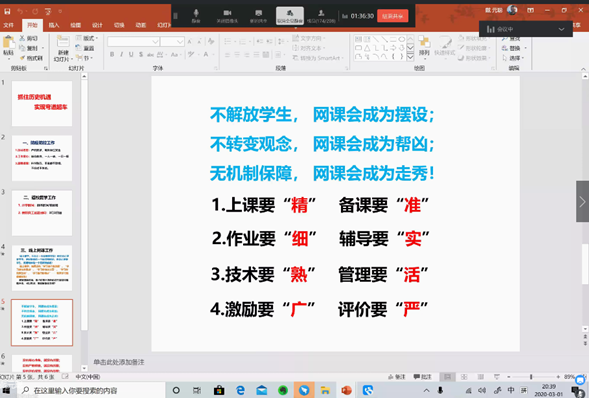Mute microphone in the meeting toolbar

coord(196,16)
